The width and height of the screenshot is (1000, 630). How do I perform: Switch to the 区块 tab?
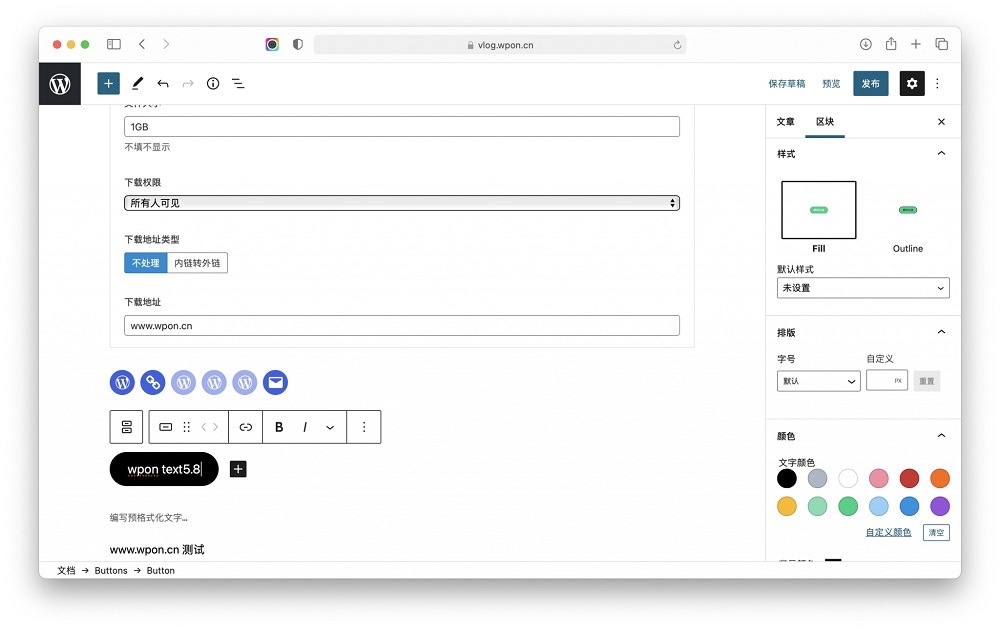coord(825,121)
